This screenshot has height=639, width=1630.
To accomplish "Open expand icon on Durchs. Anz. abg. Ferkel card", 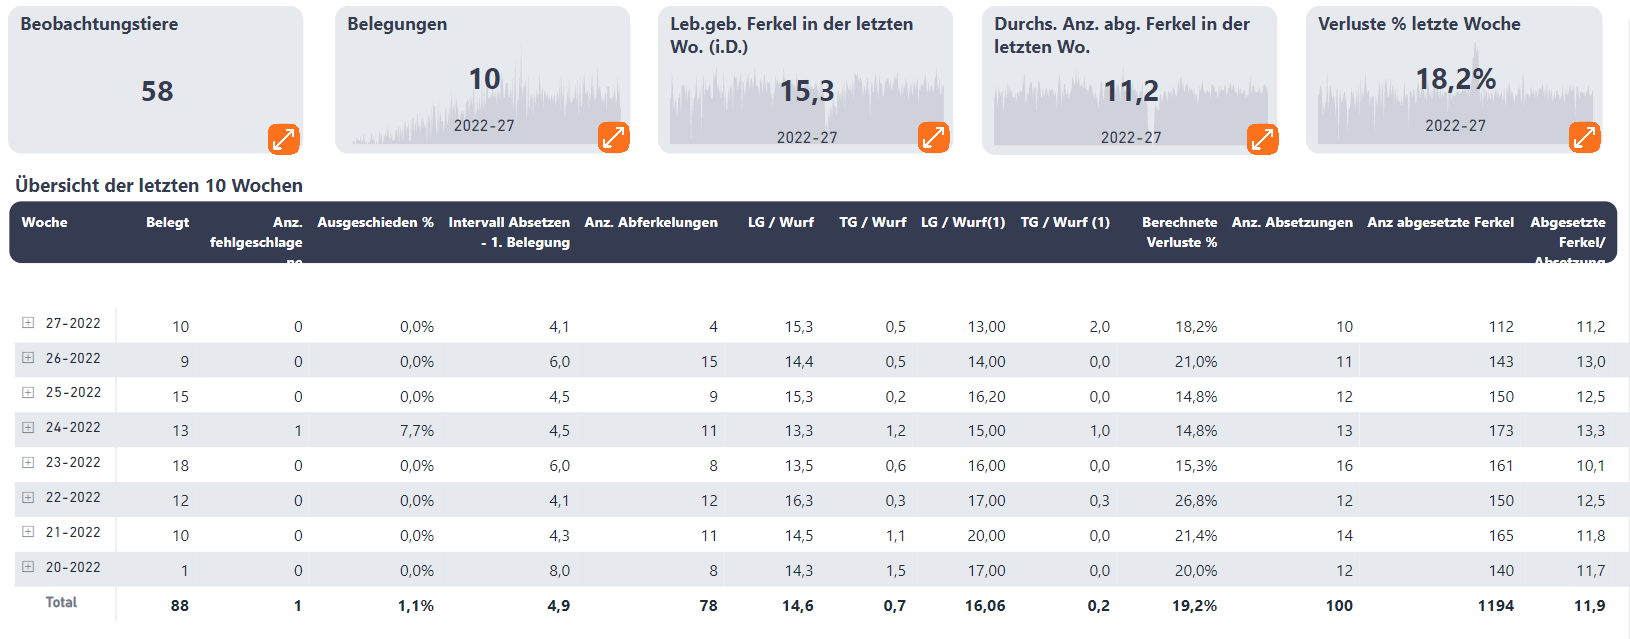I will [x=1262, y=139].
